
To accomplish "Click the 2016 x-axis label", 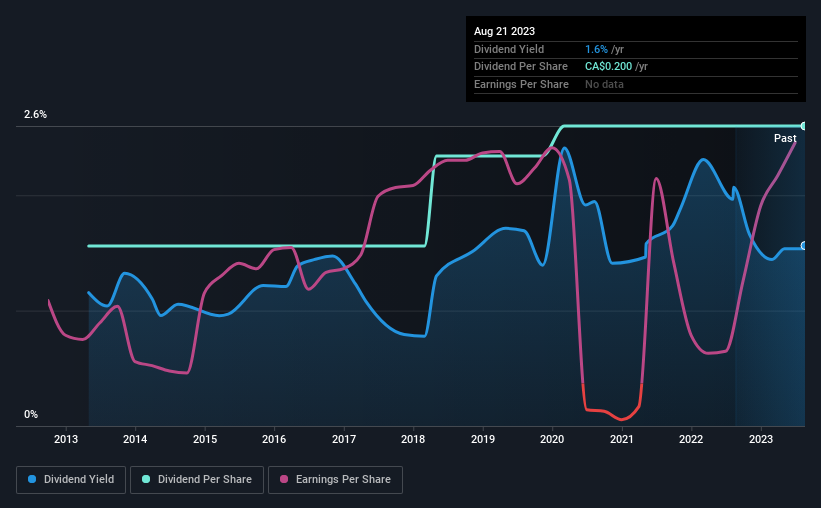I will (x=274, y=439).
